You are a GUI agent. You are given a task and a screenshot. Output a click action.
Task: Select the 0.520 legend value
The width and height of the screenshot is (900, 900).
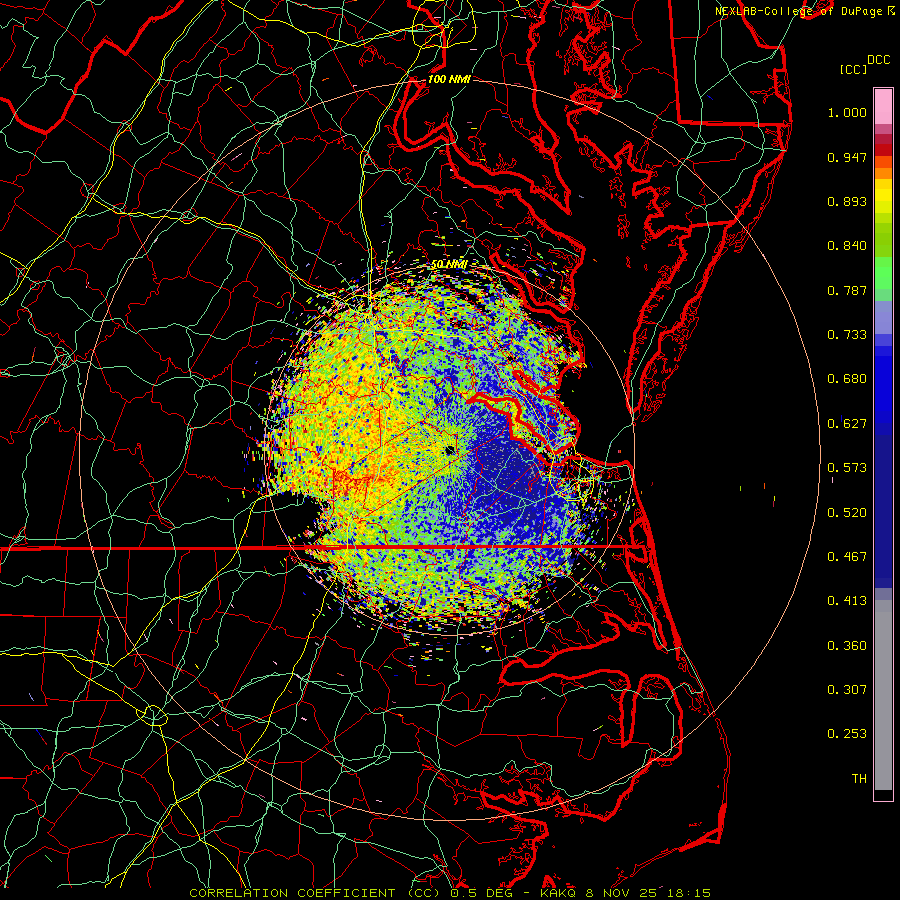[847, 513]
